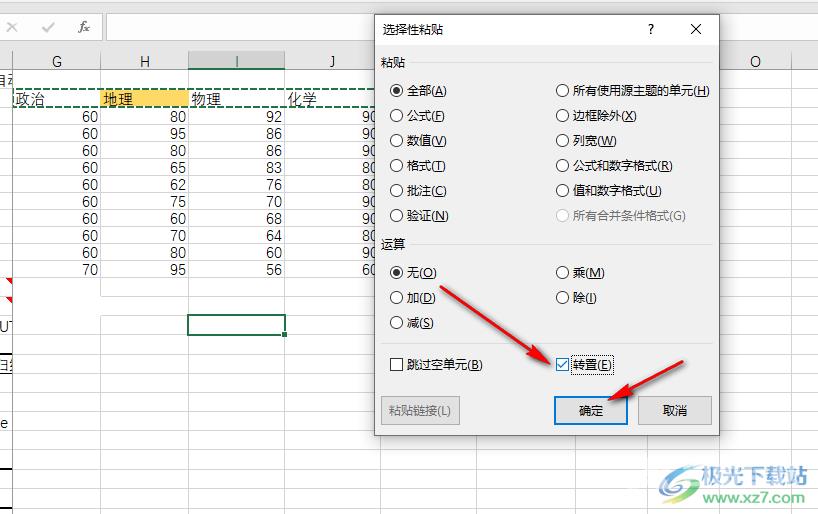
Task: Click the cell containing 76
Action: [x=236, y=185]
